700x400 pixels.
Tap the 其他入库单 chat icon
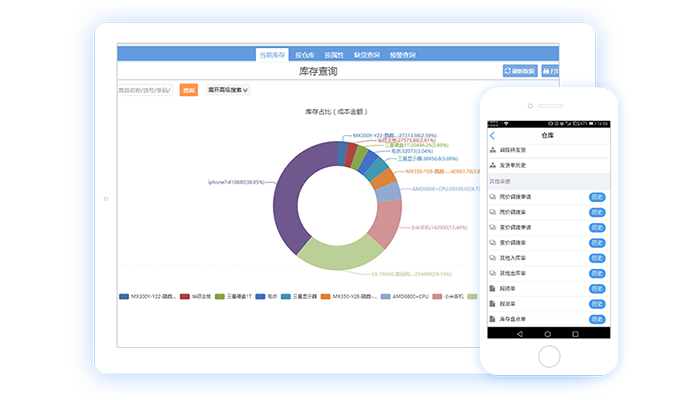click(x=493, y=257)
